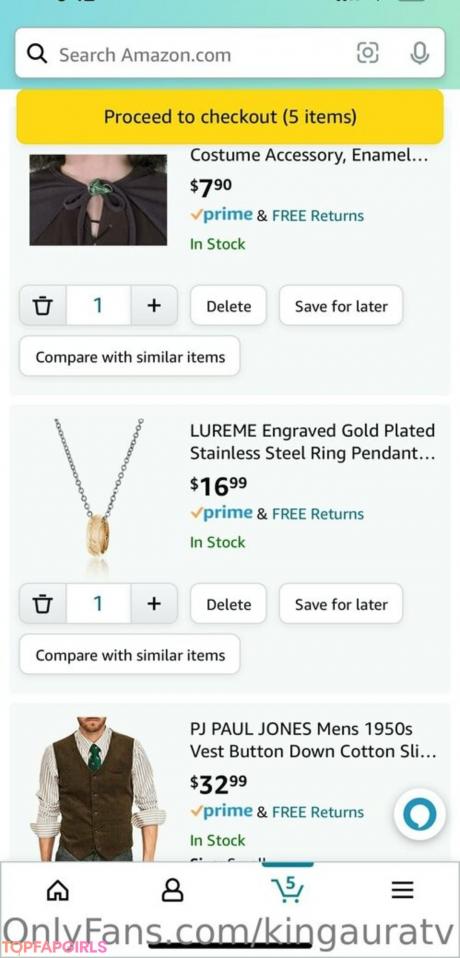Save costume accessory for later
460x958 pixels.
(x=341, y=305)
